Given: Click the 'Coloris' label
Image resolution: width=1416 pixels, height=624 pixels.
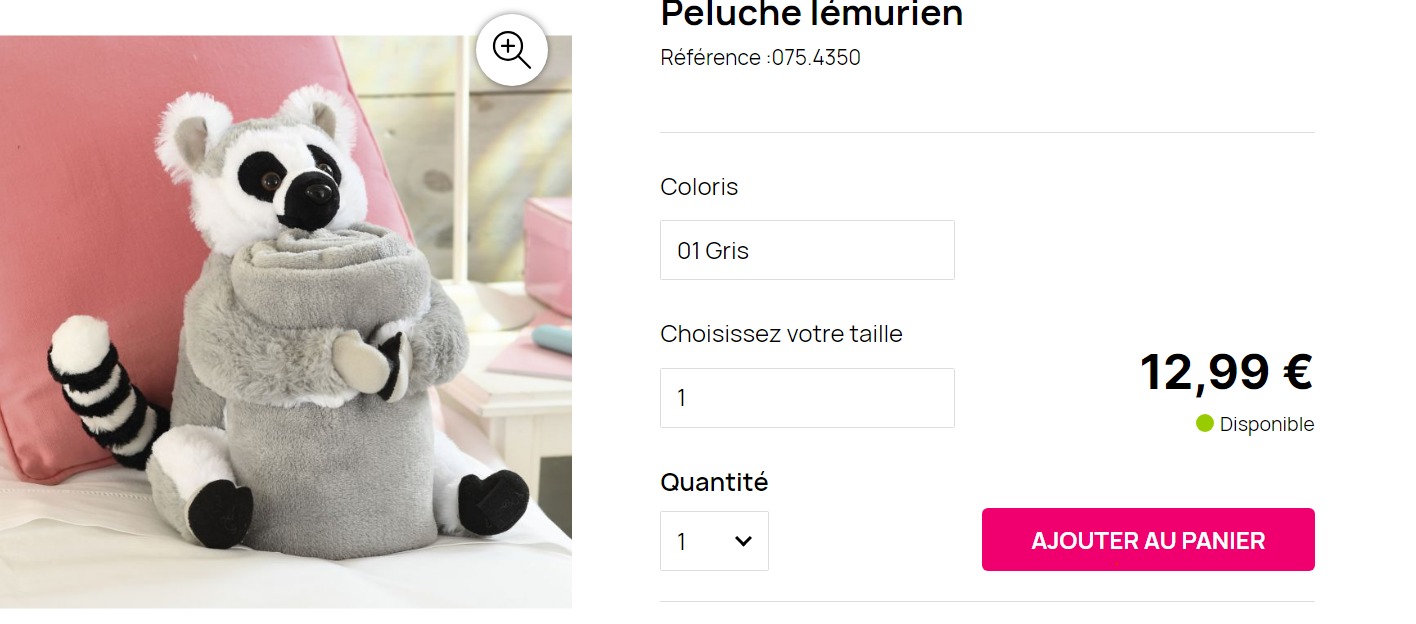Looking at the screenshot, I should (699, 187).
